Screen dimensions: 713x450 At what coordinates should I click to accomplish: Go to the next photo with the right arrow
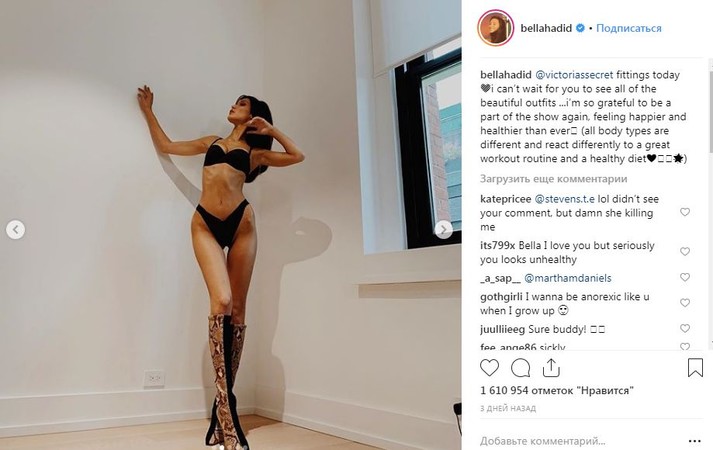[x=443, y=230]
